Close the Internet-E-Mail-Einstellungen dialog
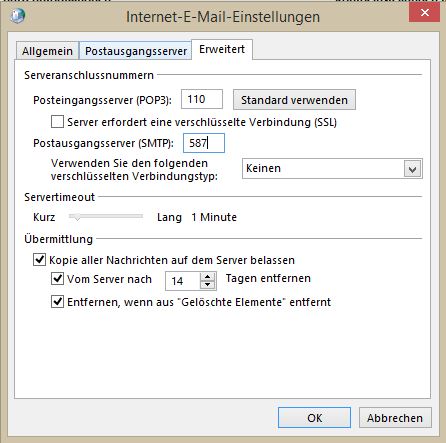Viewport: 446px width, 443px height. (x=424, y=13)
